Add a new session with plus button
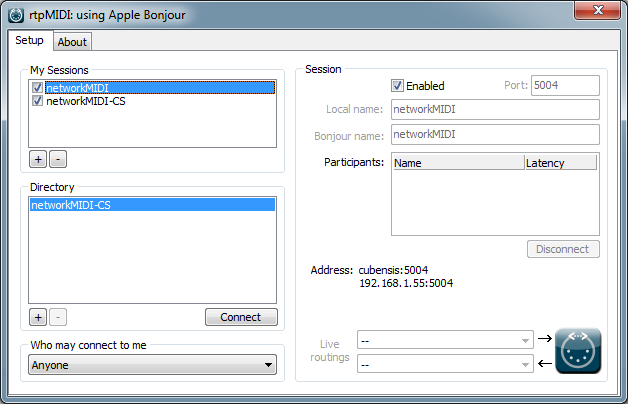The image size is (628, 404). (37, 159)
